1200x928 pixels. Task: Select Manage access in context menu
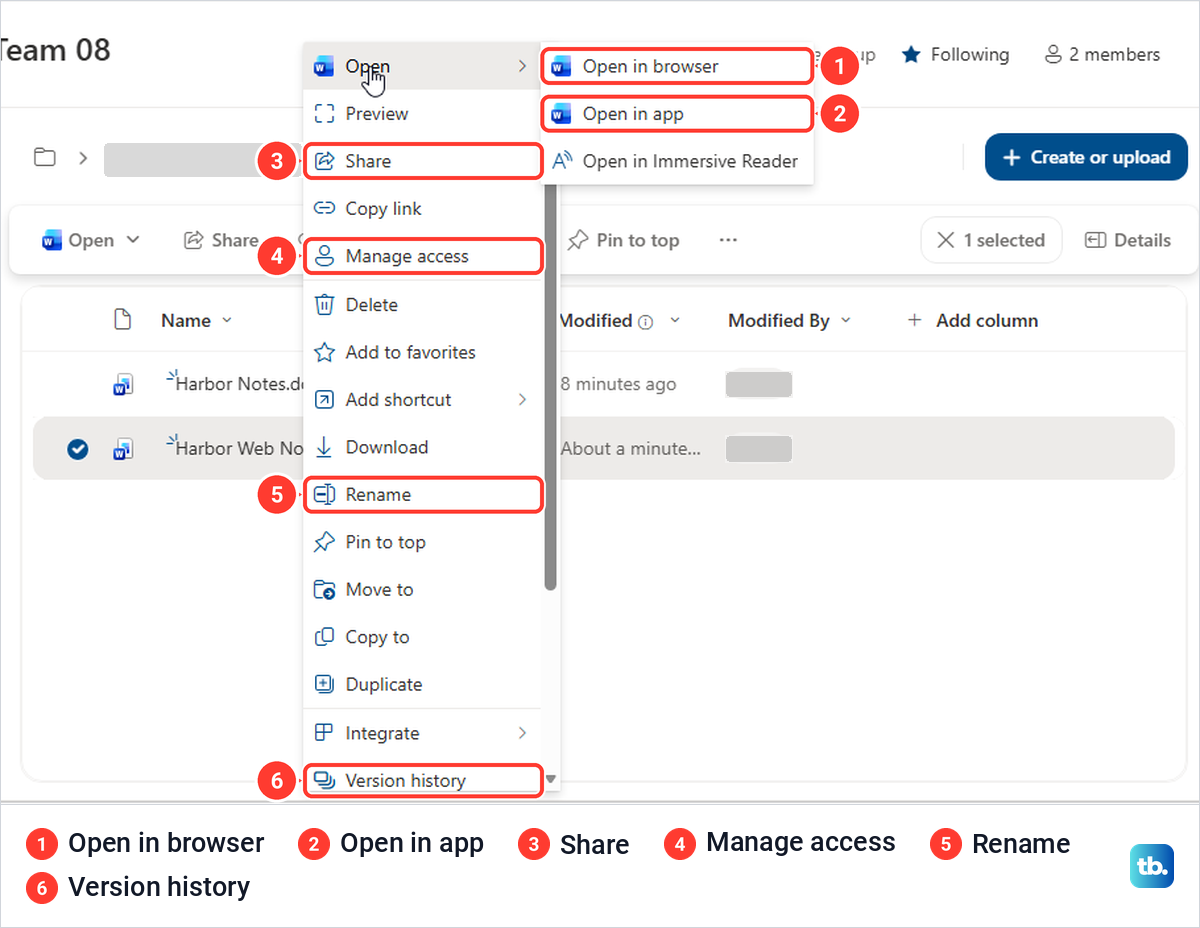pyautogui.click(x=424, y=257)
